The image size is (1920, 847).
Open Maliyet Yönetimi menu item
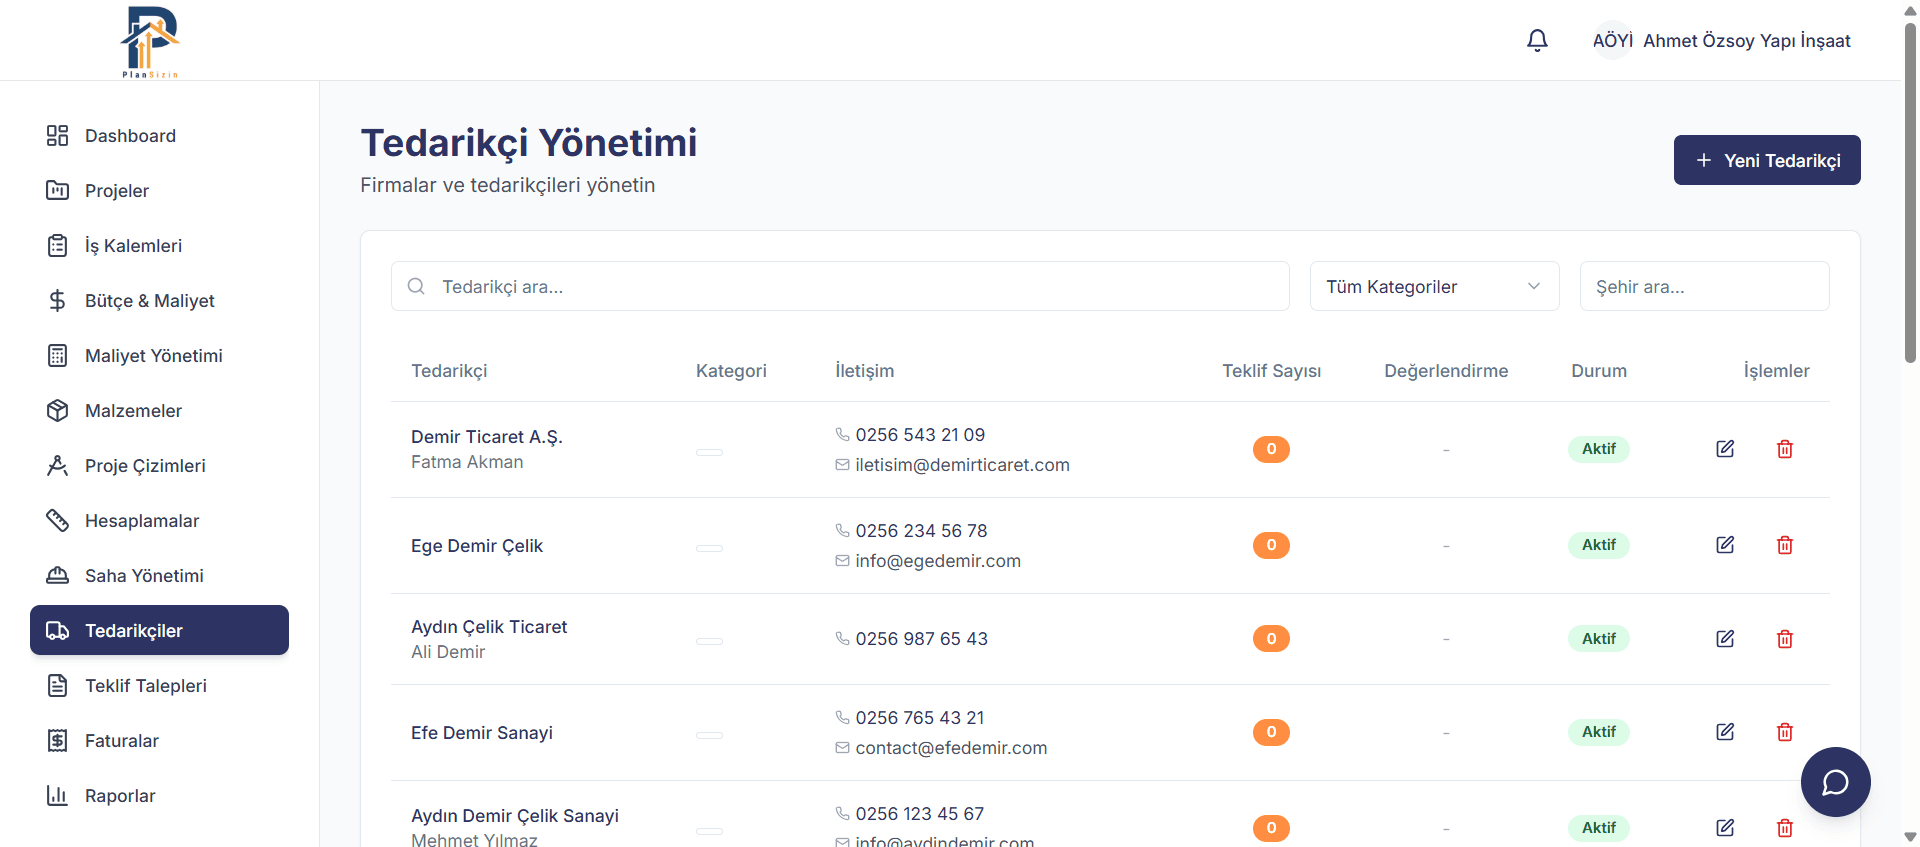pos(159,356)
